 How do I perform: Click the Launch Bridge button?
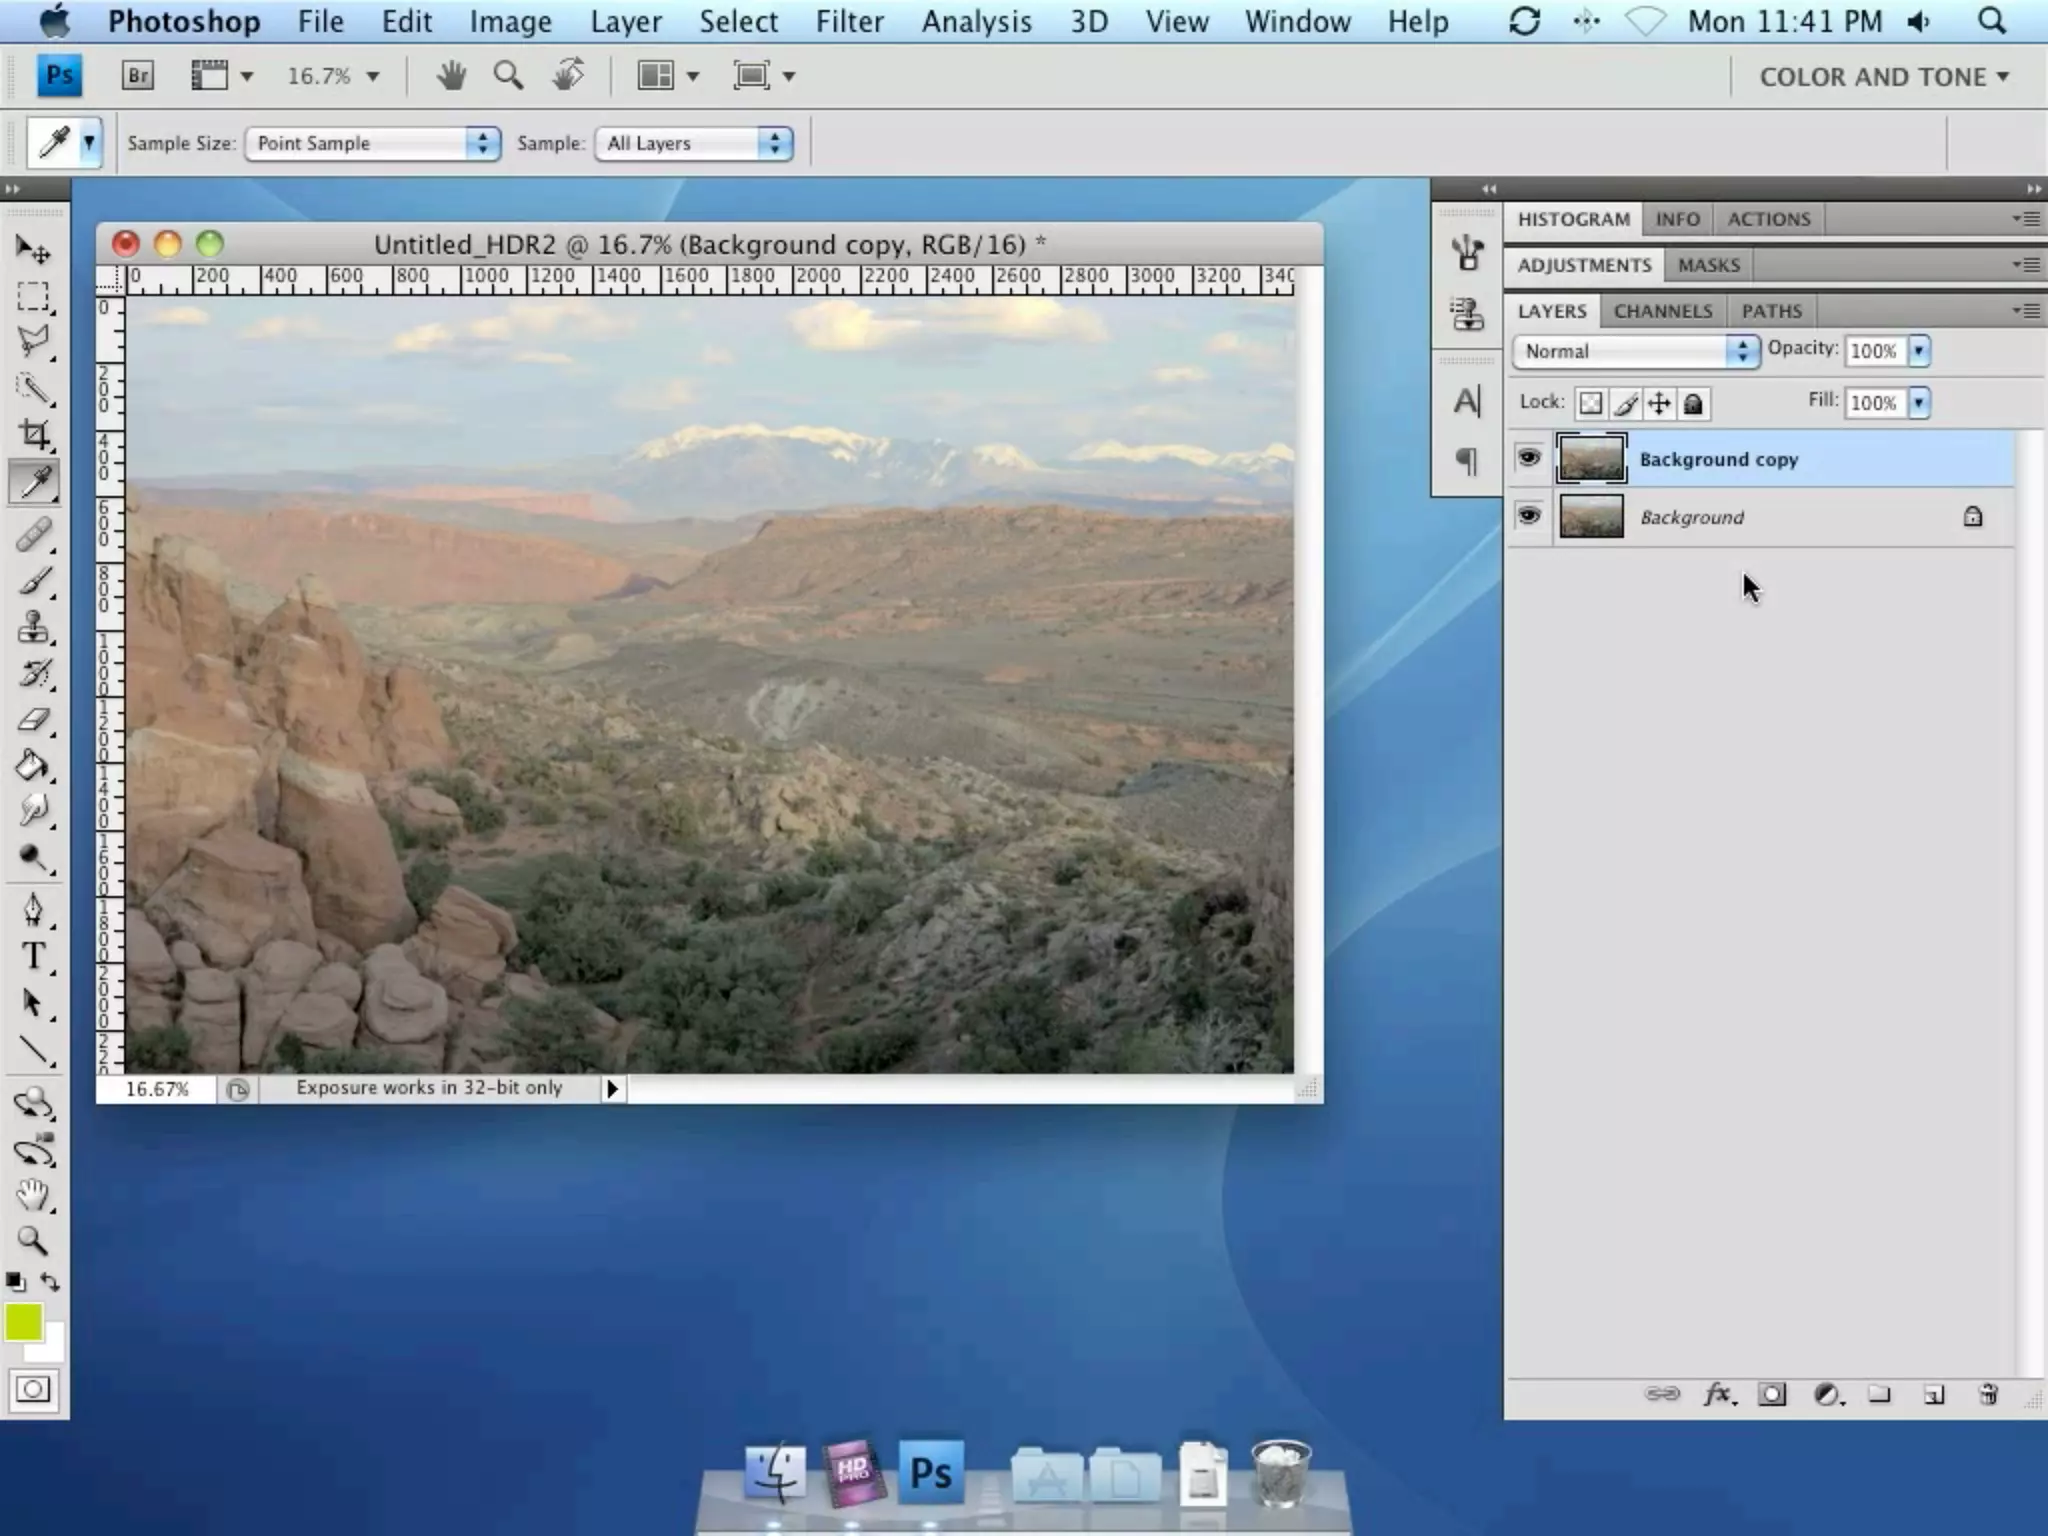click(x=138, y=76)
